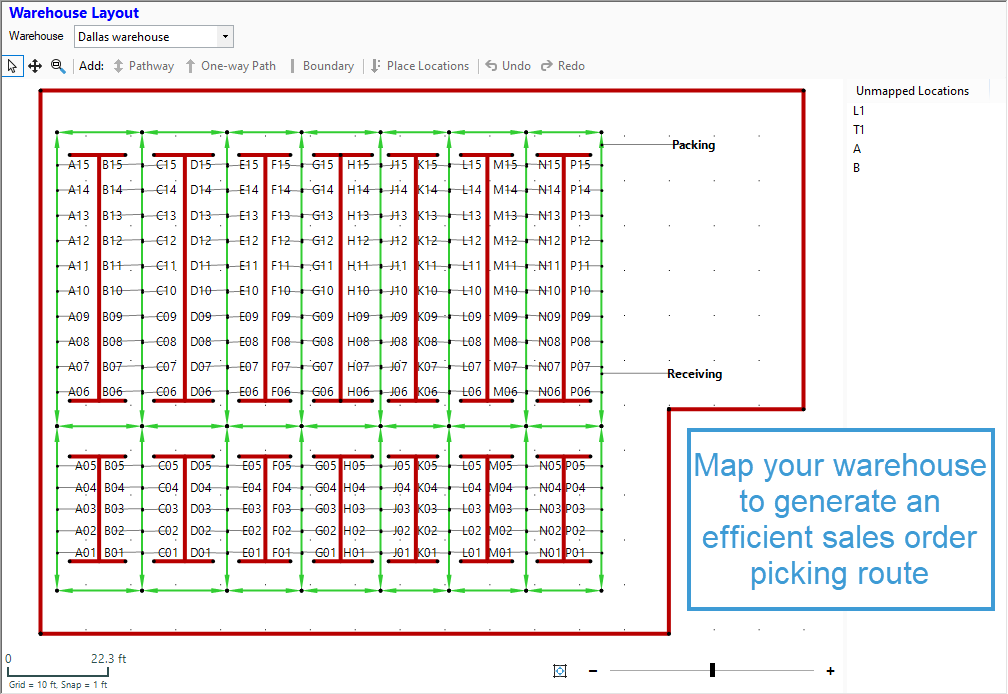Select the arrow selection tool
The height and width of the screenshot is (694, 1008).
pyautogui.click(x=11, y=66)
